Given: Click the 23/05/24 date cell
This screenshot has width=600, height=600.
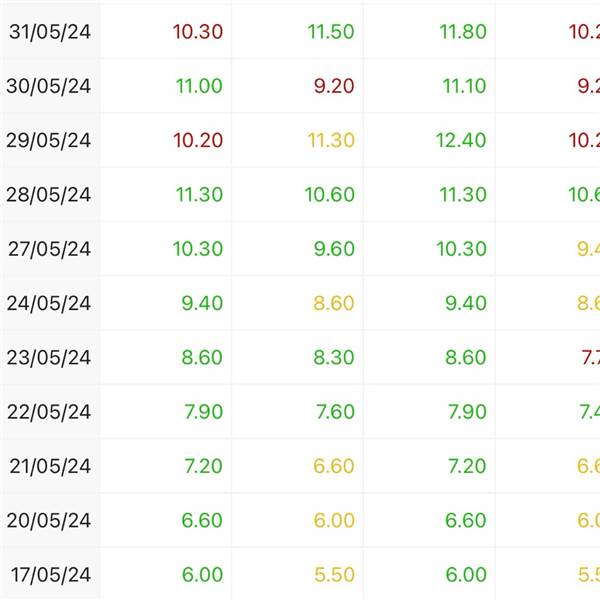Looking at the screenshot, I should [x=50, y=358].
